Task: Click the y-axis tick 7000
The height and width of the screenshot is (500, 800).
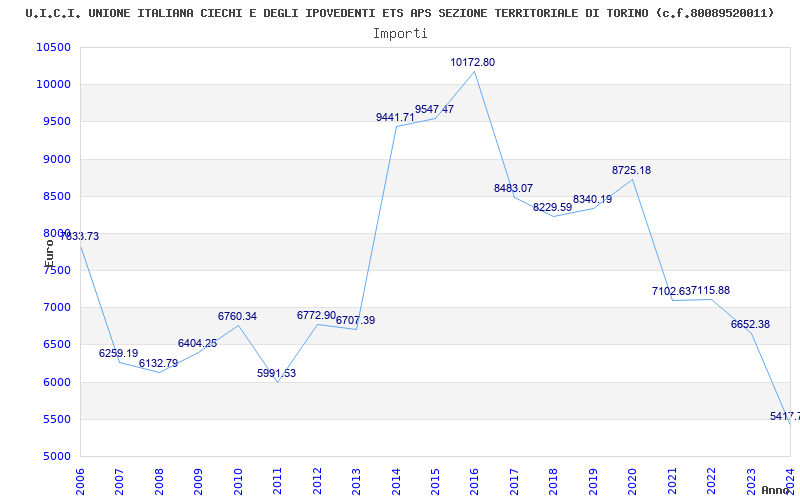Action: tap(56, 308)
